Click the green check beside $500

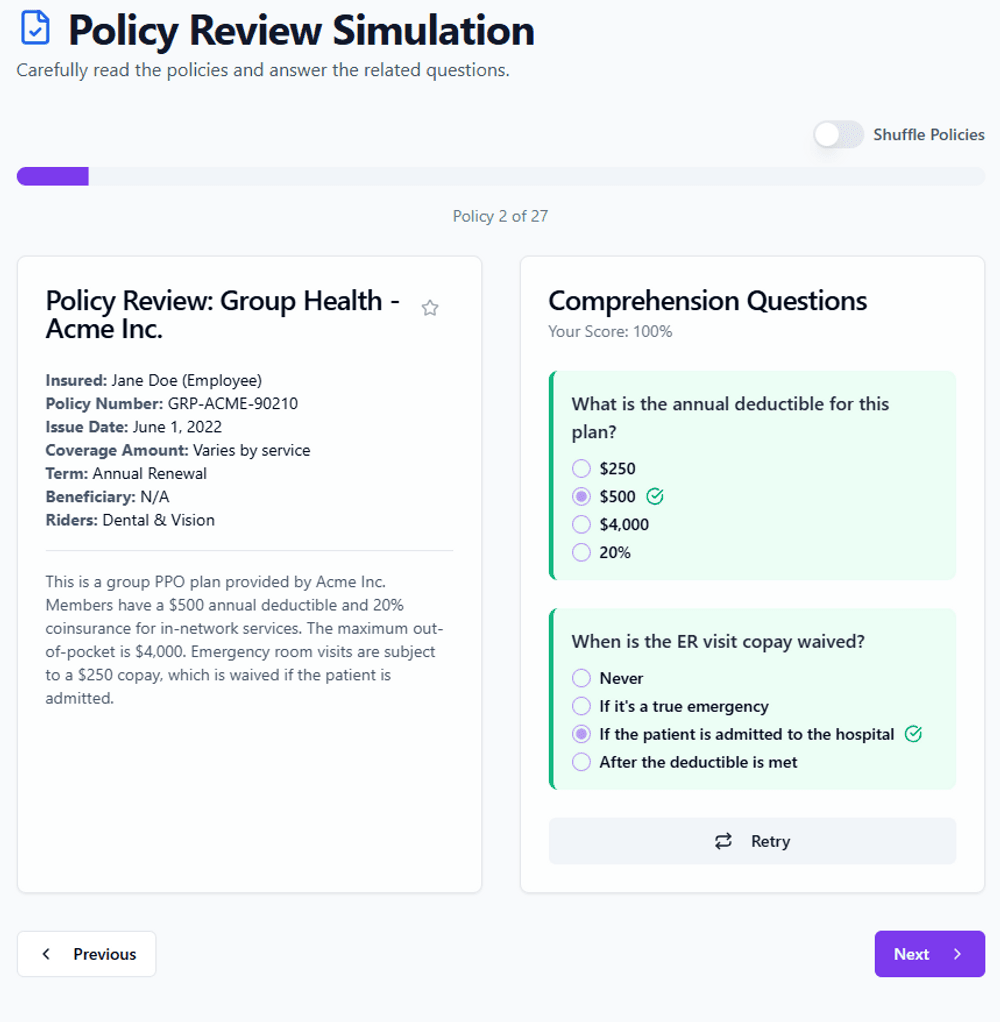tap(655, 496)
